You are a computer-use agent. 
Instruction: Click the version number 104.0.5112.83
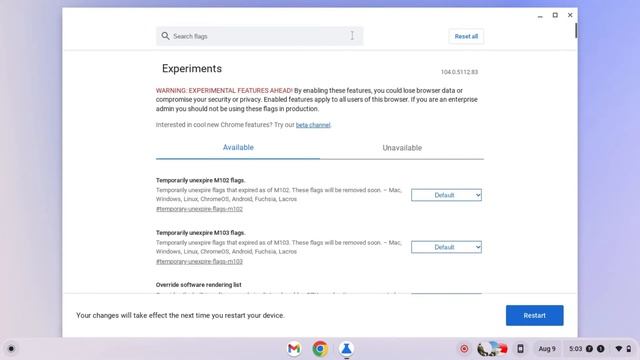459,72
